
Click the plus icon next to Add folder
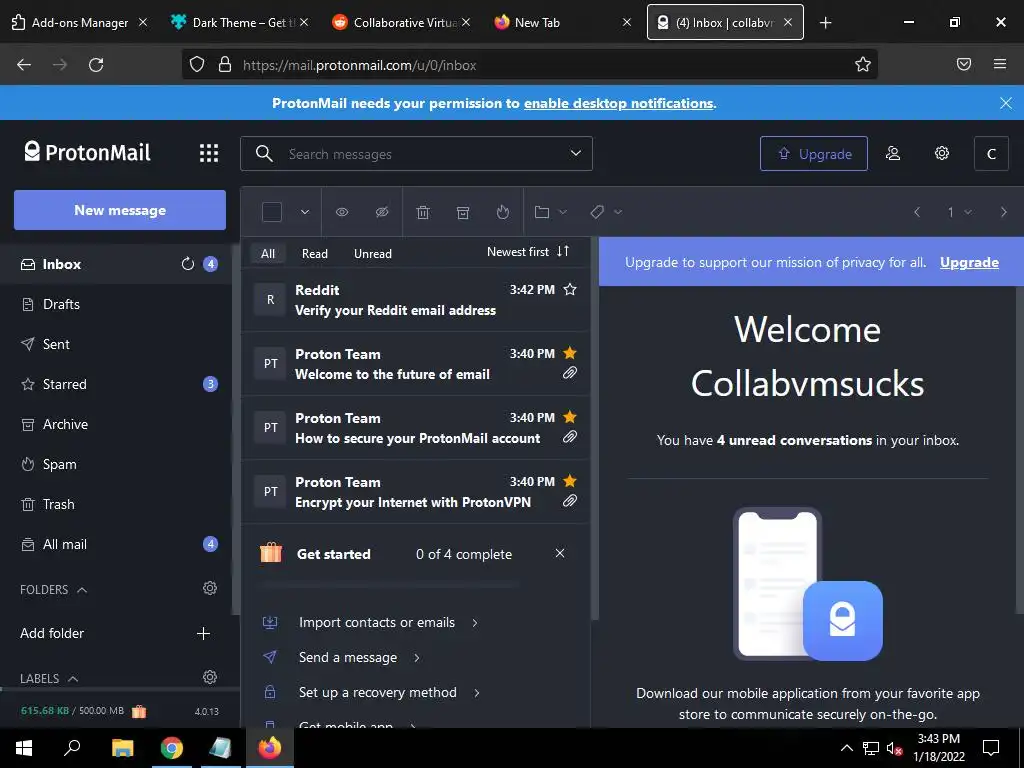click(203, 633)
